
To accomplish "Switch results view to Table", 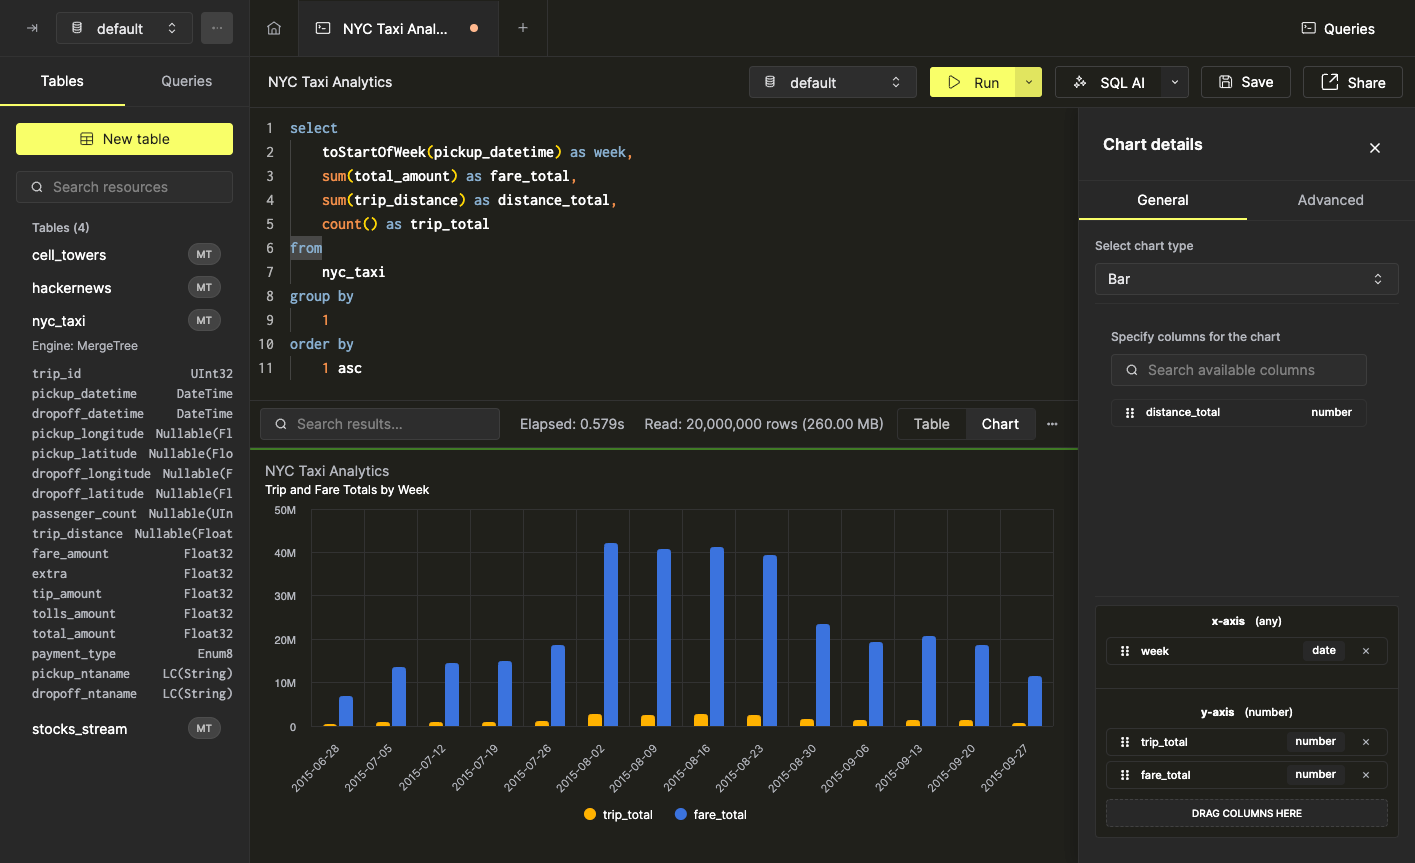I will (x=931, y=424).
